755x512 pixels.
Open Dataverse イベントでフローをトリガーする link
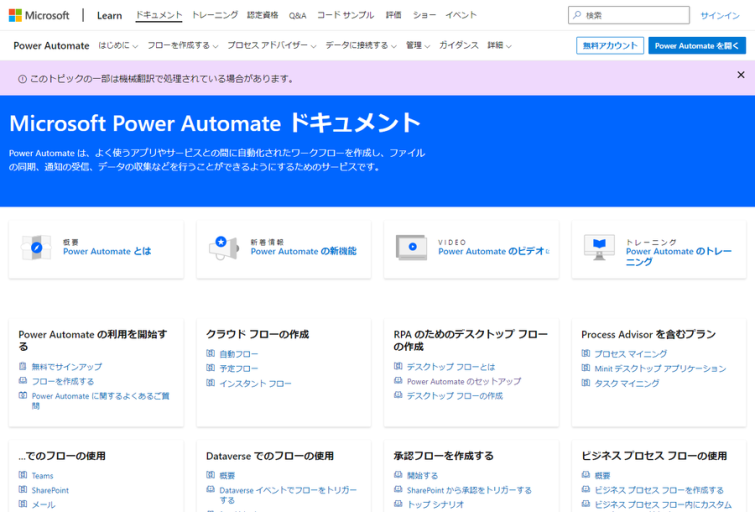(288, 495)
